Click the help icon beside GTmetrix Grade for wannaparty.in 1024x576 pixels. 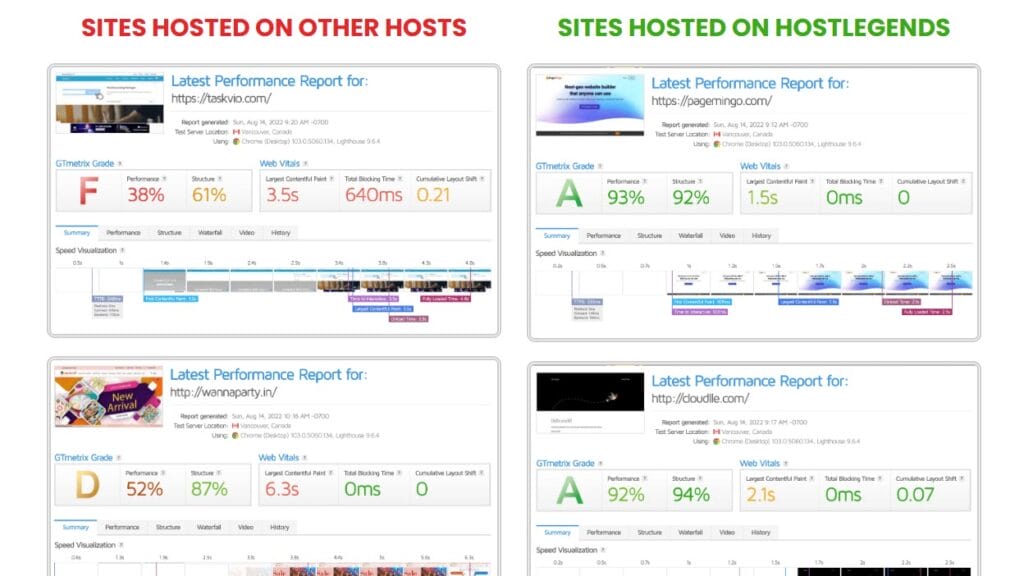pos(119,458)
